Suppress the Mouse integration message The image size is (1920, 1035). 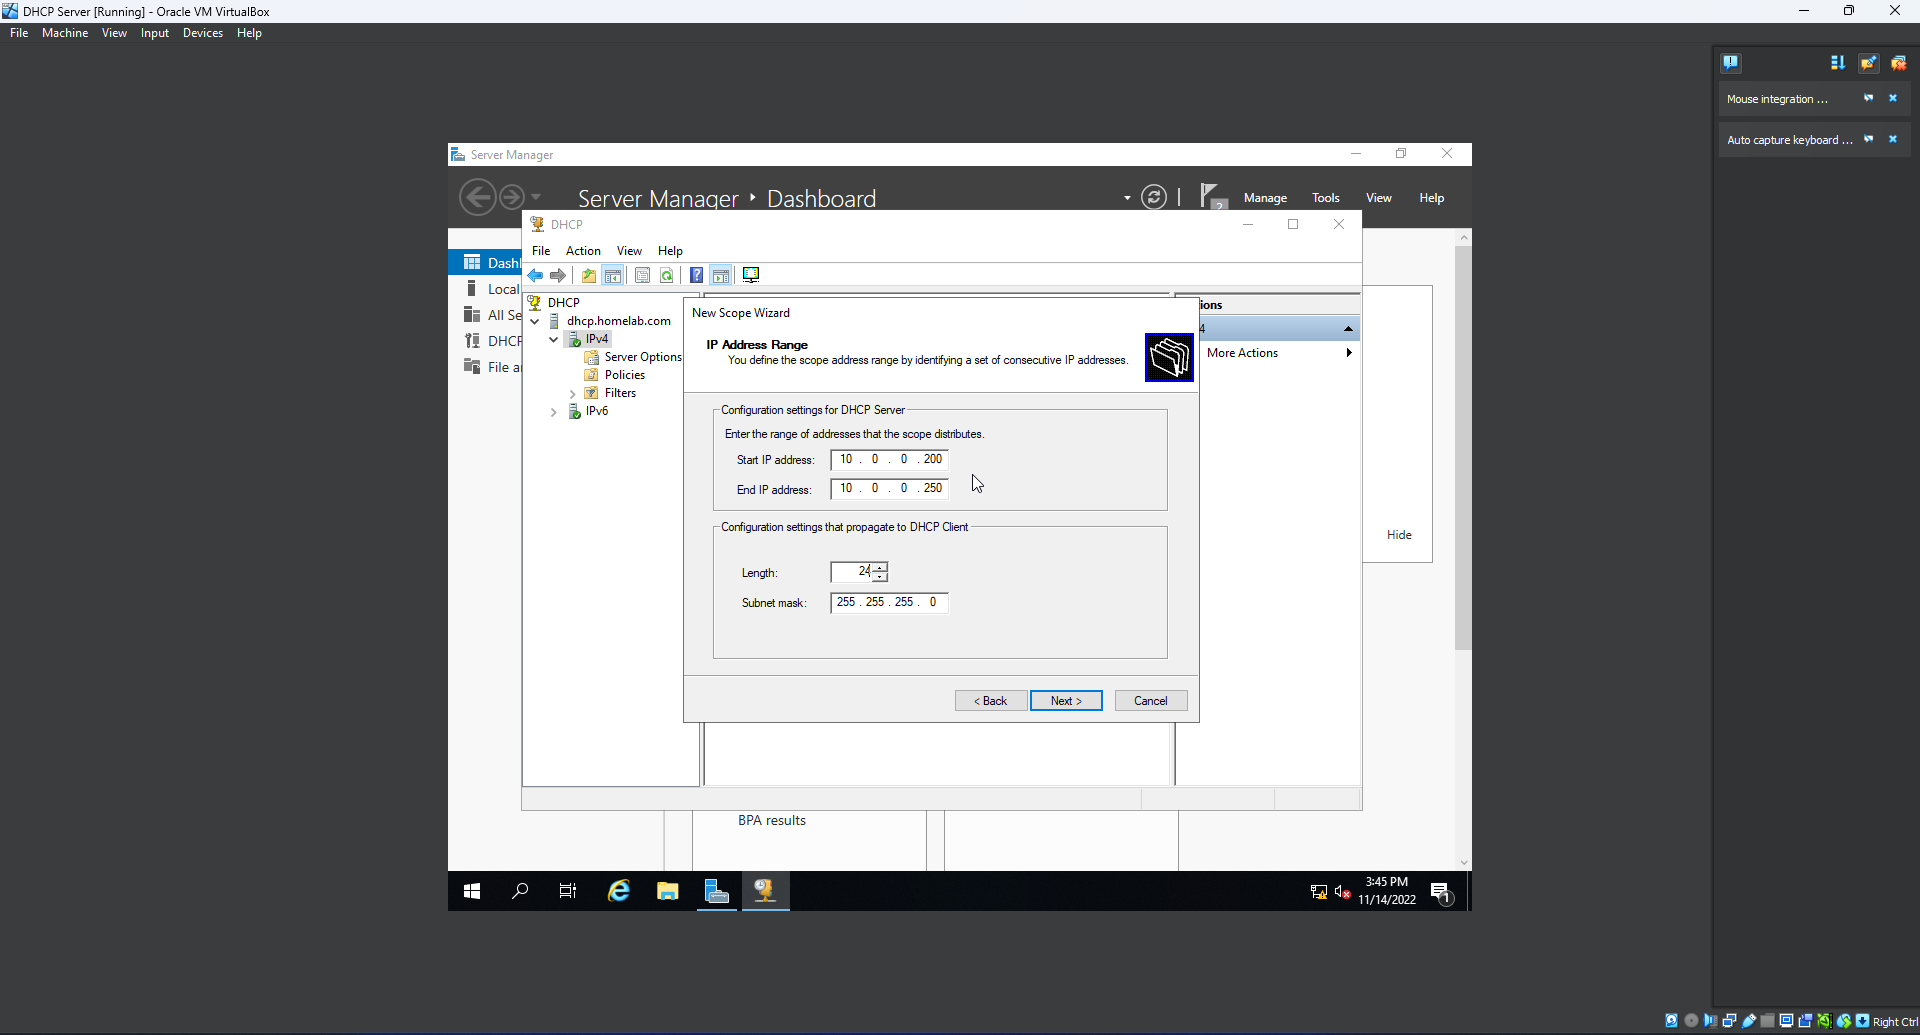[1868, 98]
